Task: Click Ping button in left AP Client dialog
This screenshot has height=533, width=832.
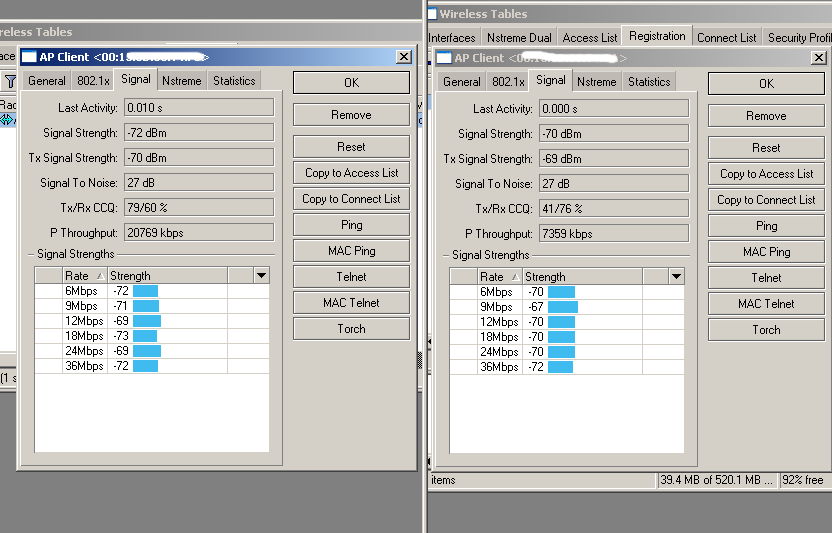Action: point(351,225)
